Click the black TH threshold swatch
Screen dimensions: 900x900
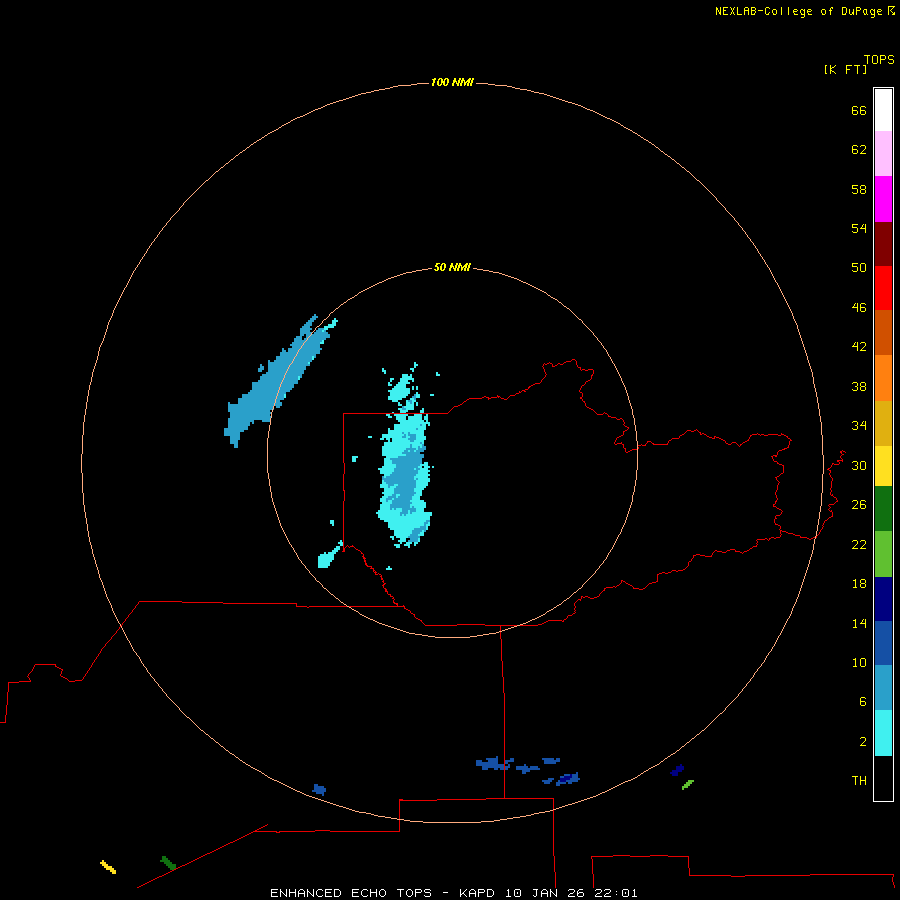[883, 778]
